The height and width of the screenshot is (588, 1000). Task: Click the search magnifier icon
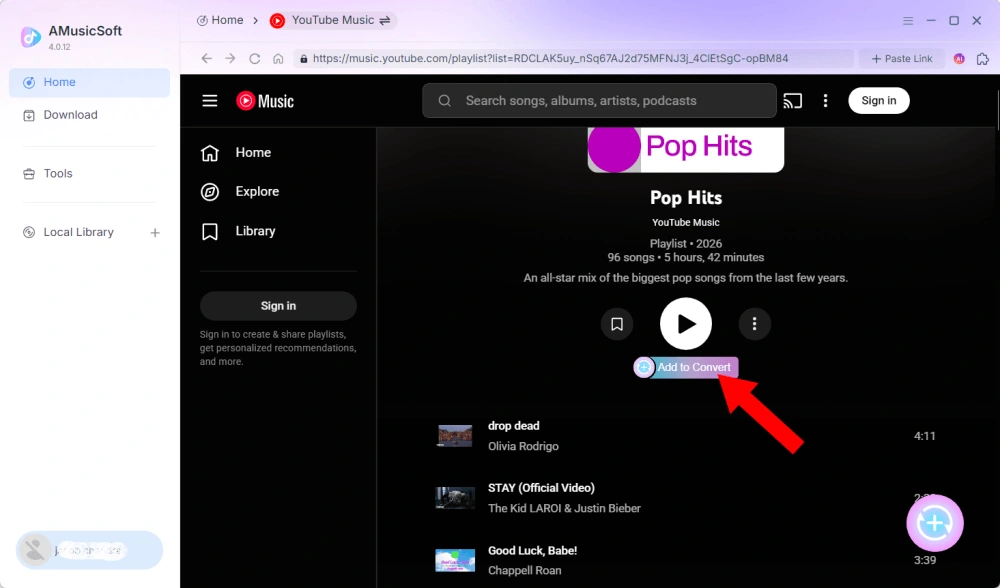445,101
